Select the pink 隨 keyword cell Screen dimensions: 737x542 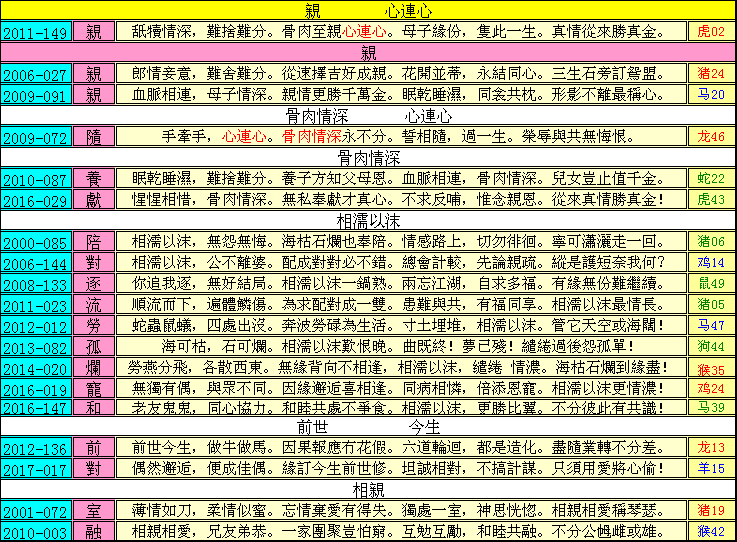[x=94, y=137]
